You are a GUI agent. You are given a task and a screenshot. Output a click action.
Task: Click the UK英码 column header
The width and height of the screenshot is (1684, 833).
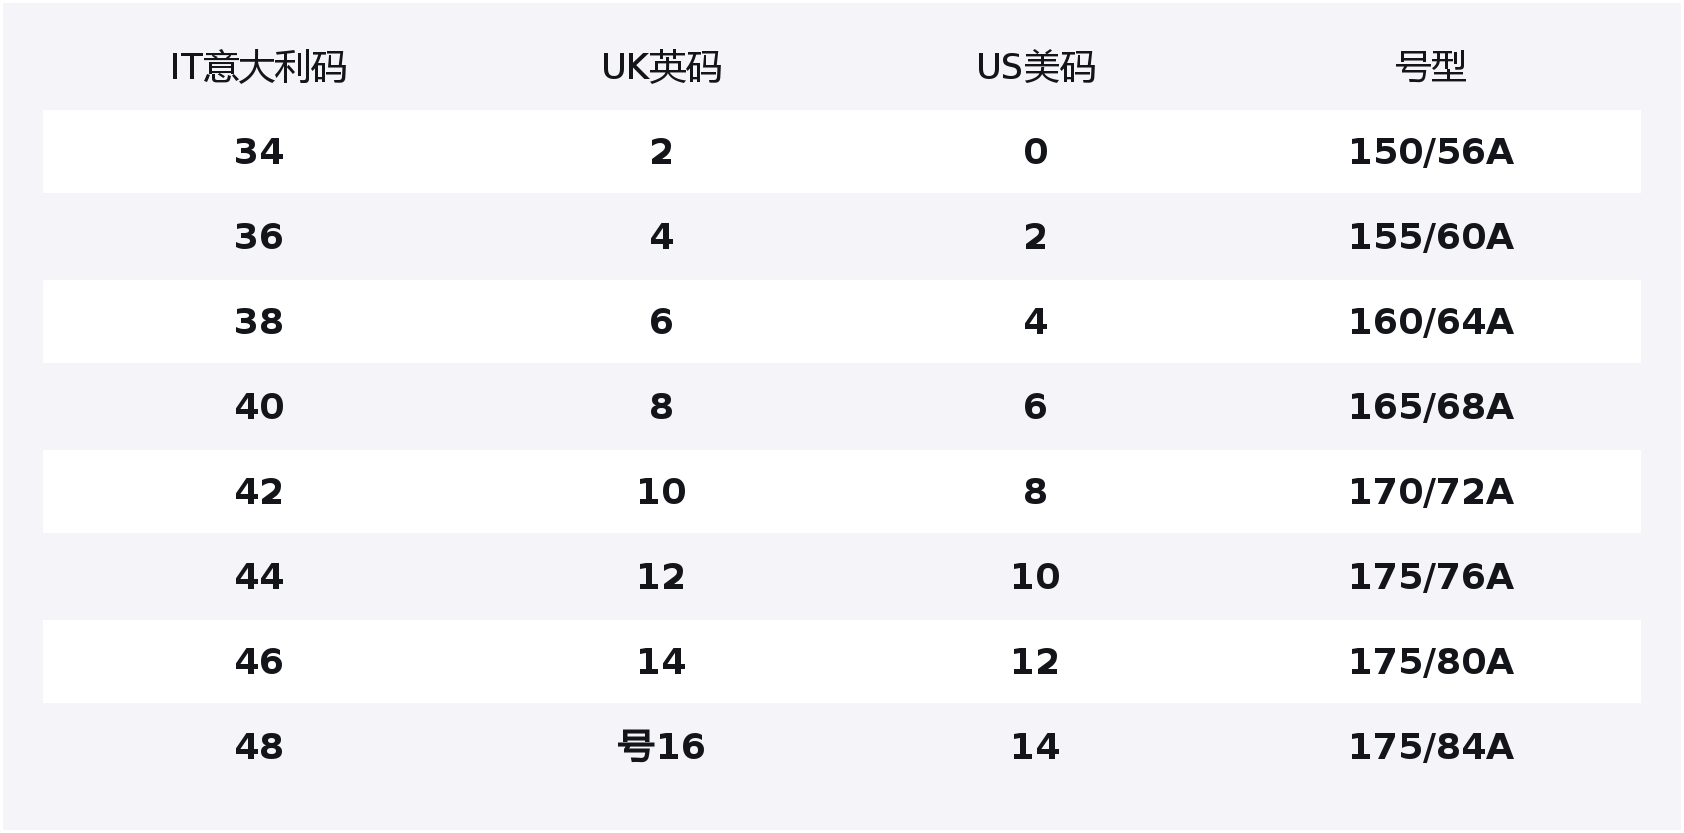(661, 68)
